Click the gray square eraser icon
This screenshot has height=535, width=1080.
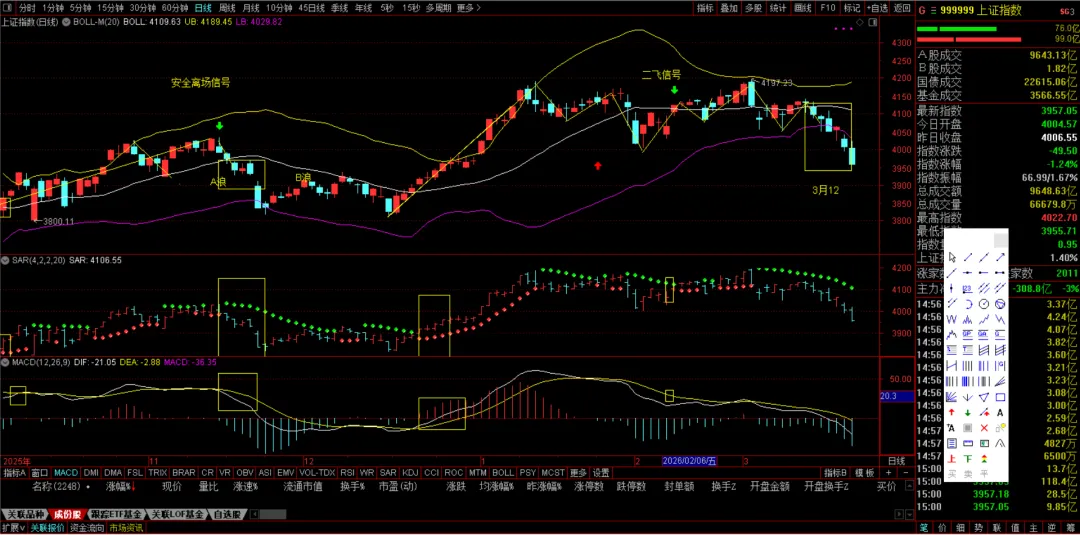click(x=968, y=428)
